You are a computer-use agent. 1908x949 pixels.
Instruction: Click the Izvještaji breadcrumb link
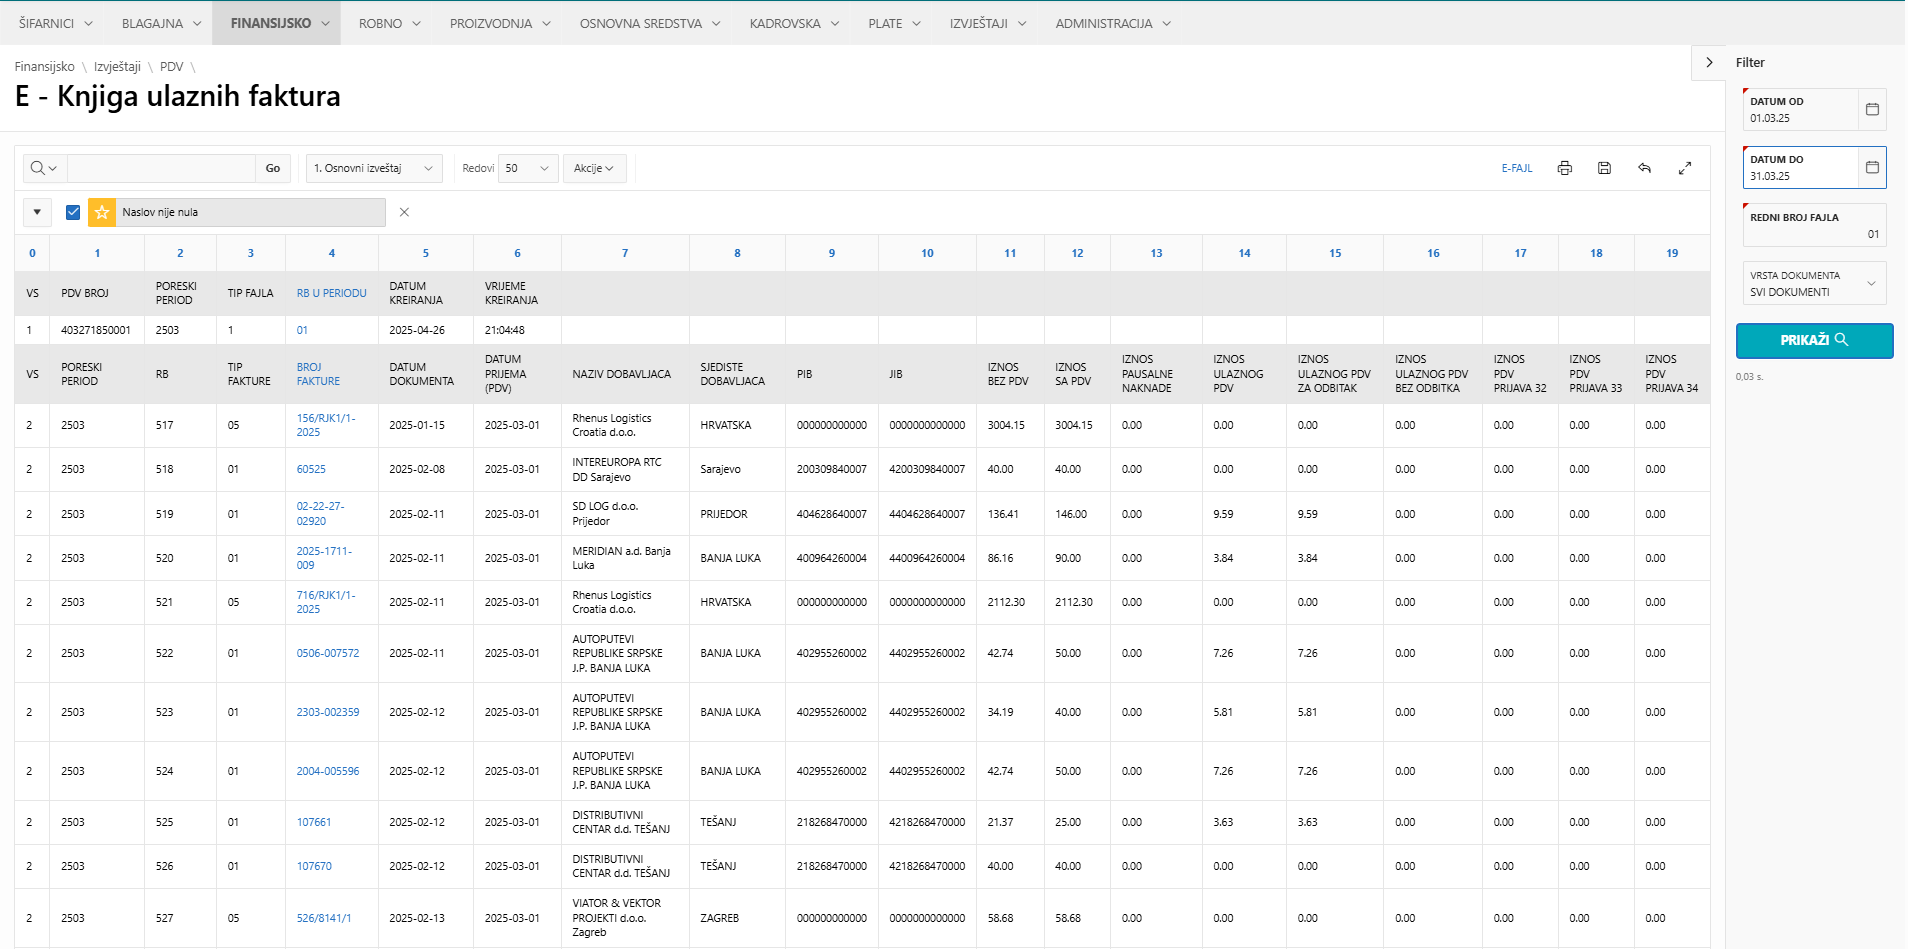coord(117,66)
